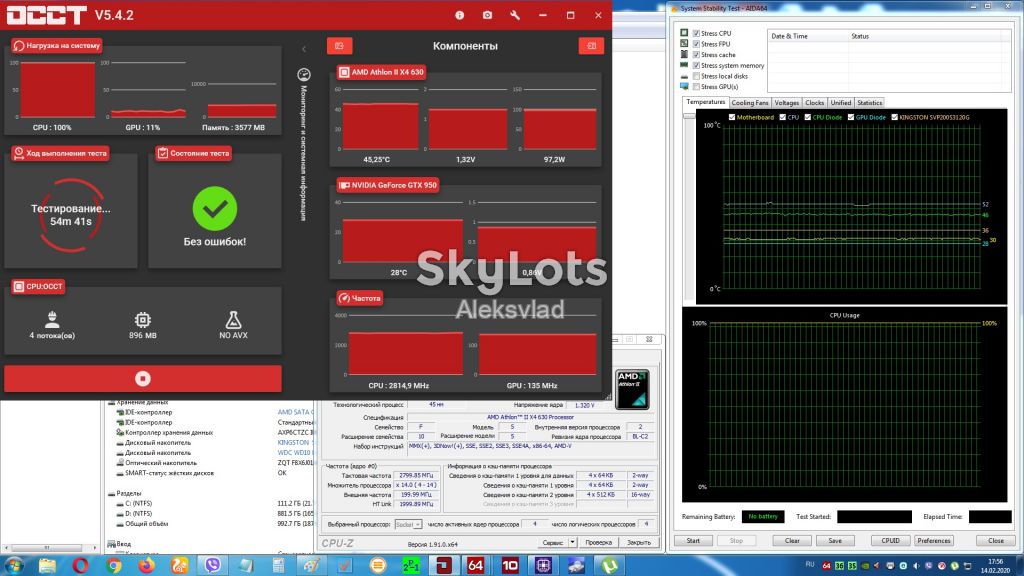Toggle KINGSTON SVP200S3120G graph checkbox
Screen dimensions: 1024x576
(x=895, y=118)
